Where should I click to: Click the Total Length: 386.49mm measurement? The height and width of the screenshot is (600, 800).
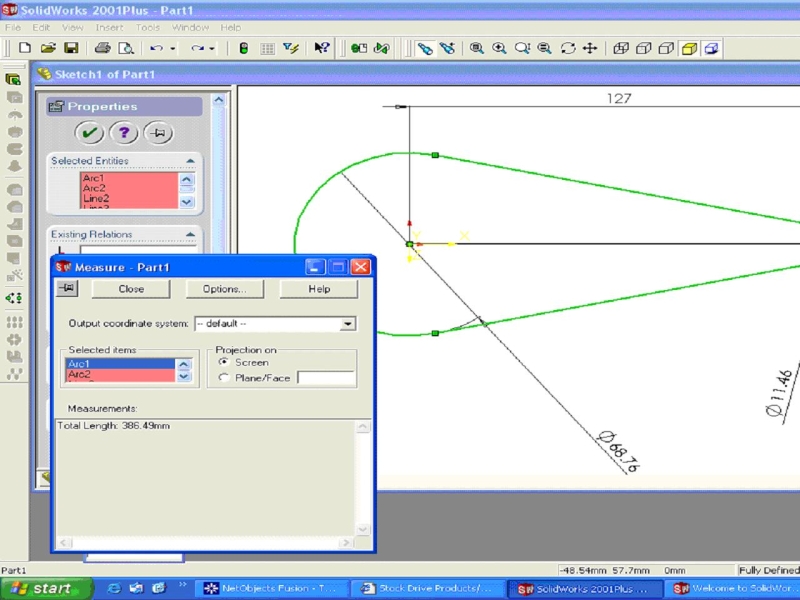[x=114, y=426]
